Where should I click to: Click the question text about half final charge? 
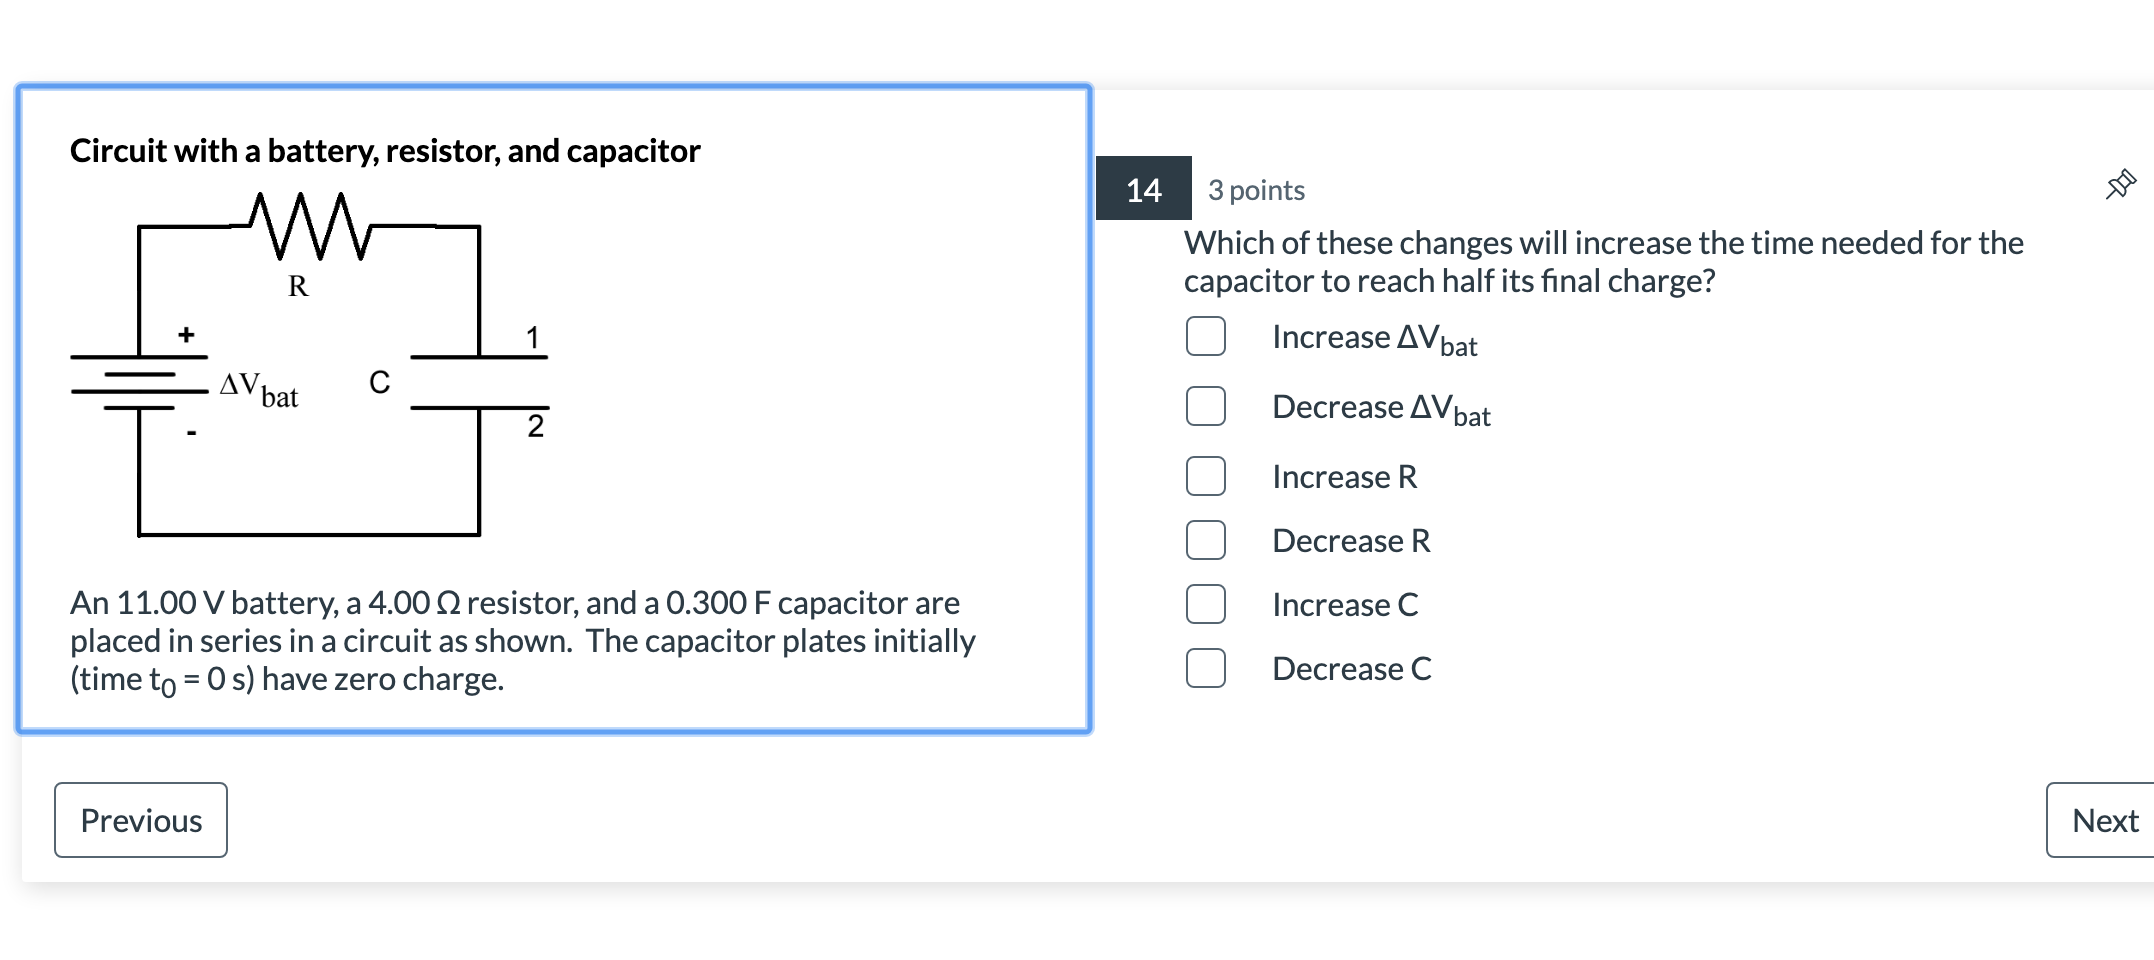[x=1602, y=262]
